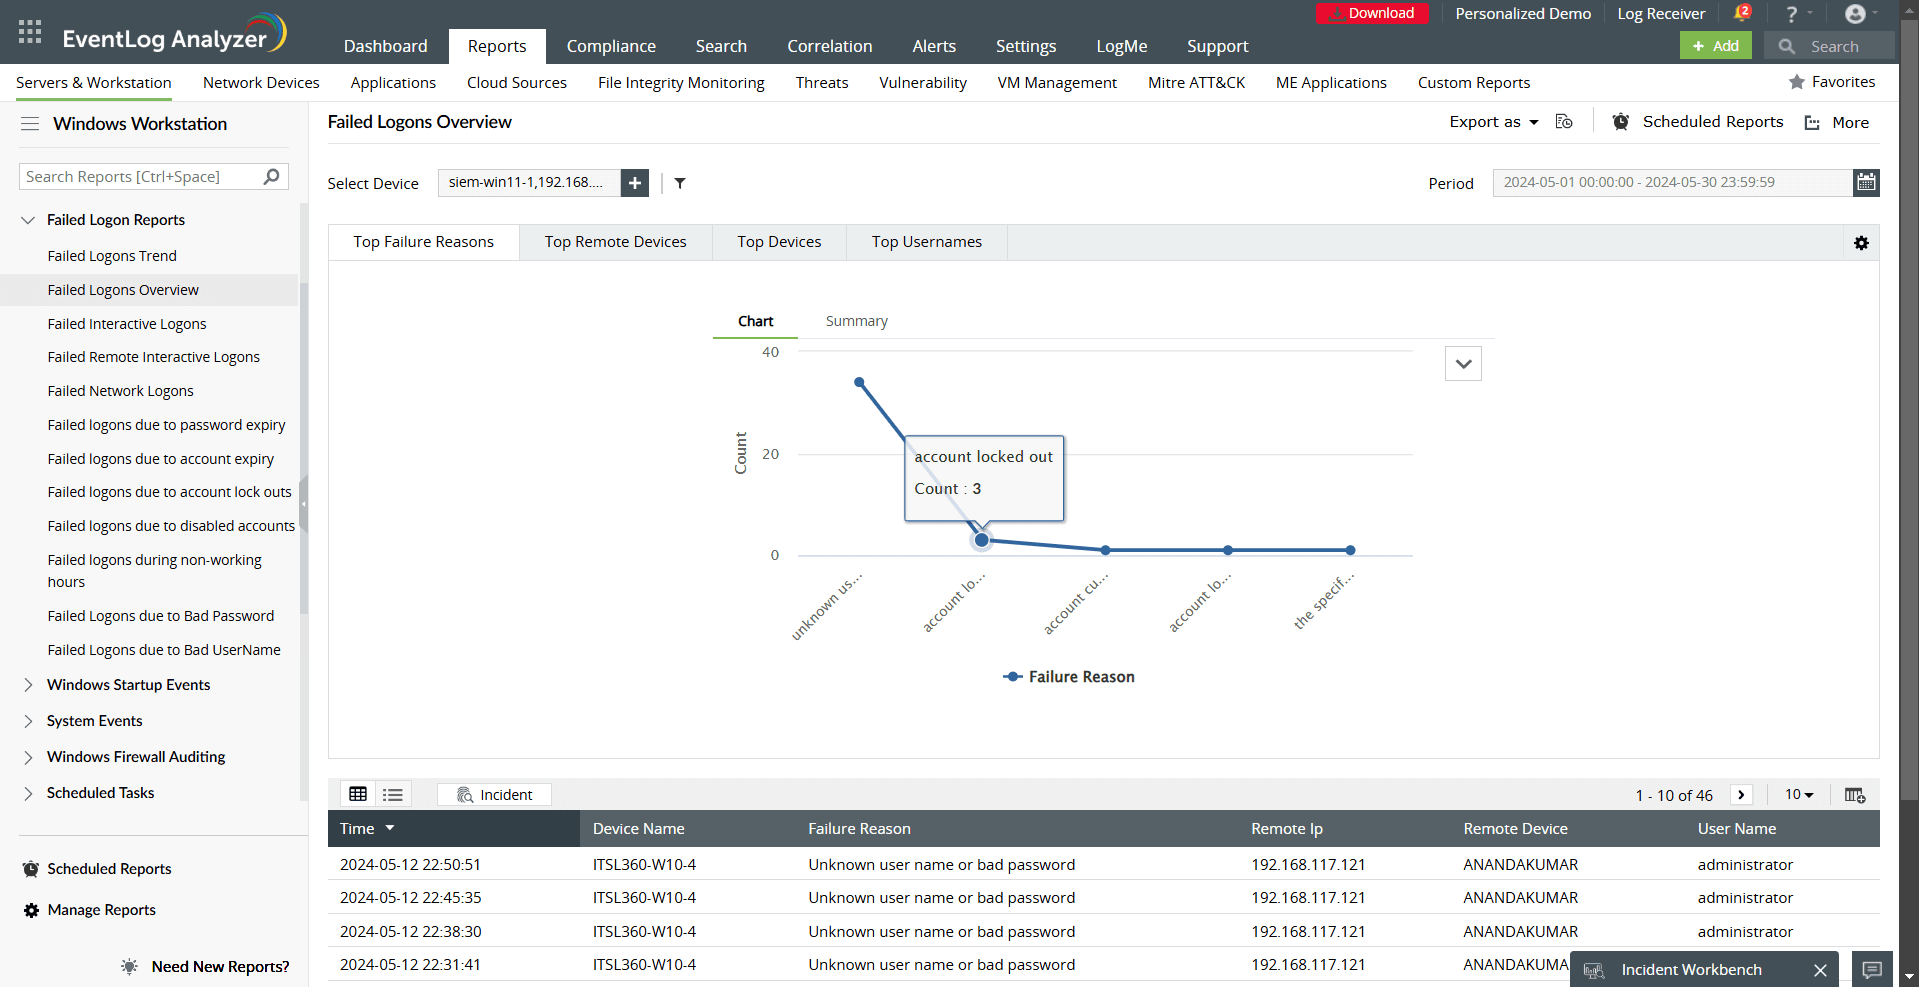Expand the Windows Startup Events category

click(29, 684)
